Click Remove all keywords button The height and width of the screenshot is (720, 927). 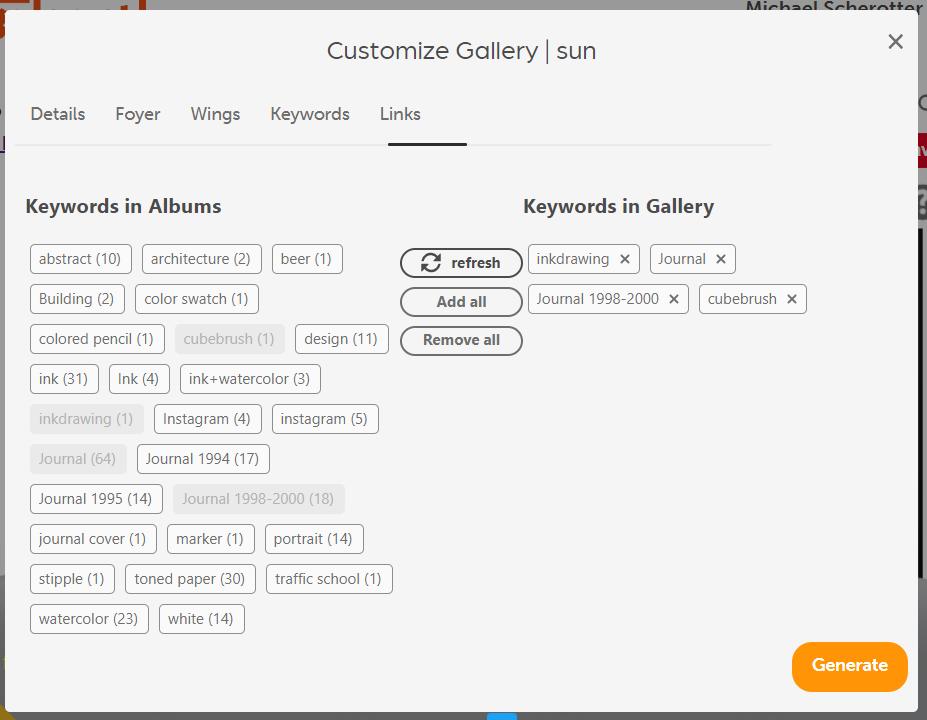click(461, 340)
